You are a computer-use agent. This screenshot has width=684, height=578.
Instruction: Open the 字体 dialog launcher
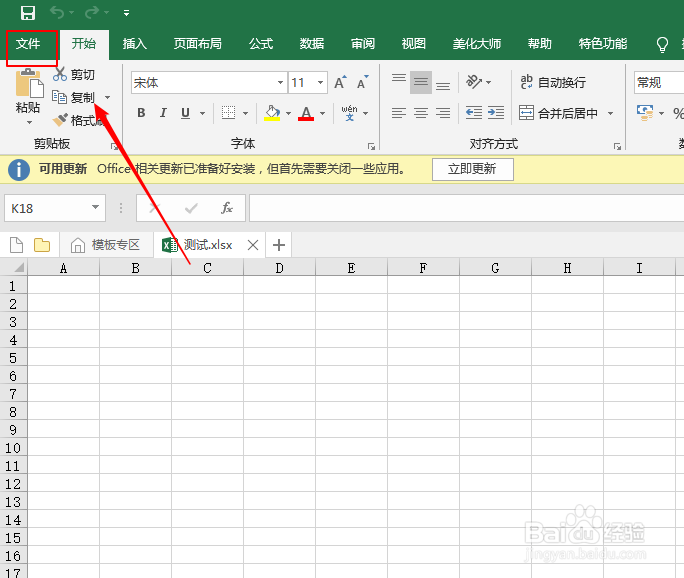click(x=371, y=147)
